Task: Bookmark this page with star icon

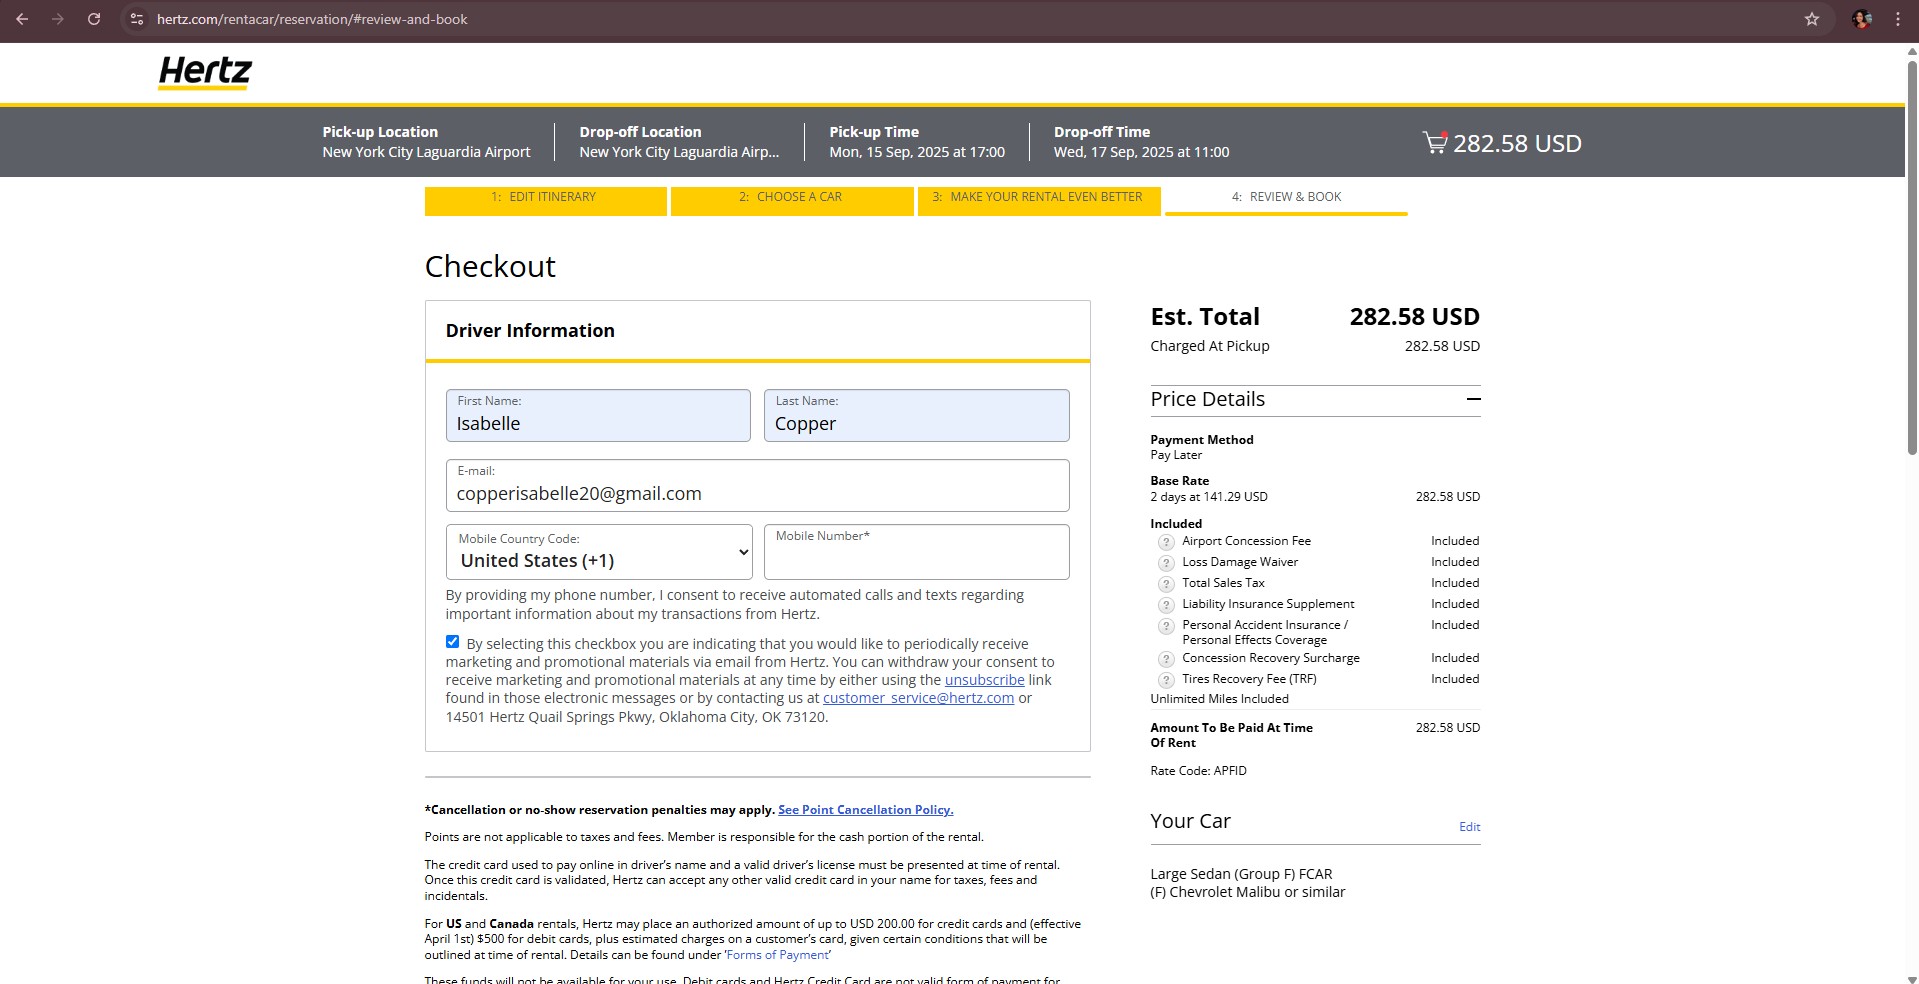Action: coord(1811,19)
